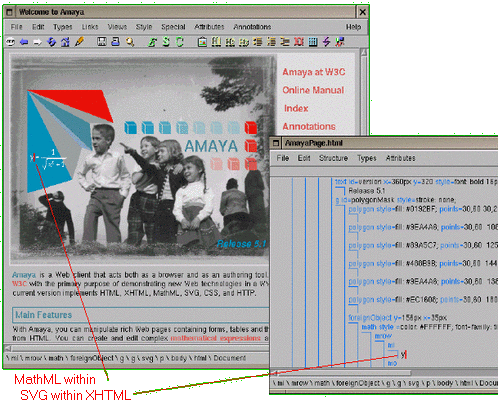Click the blue Amaya link in the paragraph
Viewport: 498px width, 402px height.
[x=24, y=275]
